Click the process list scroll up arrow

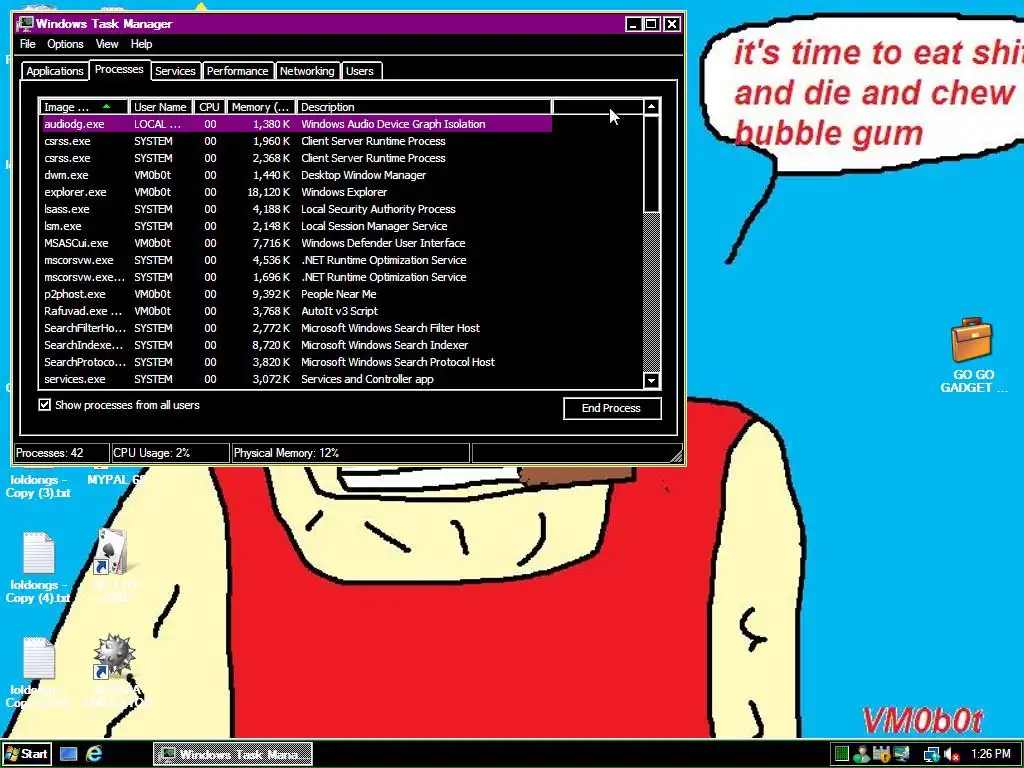(651, 107)
